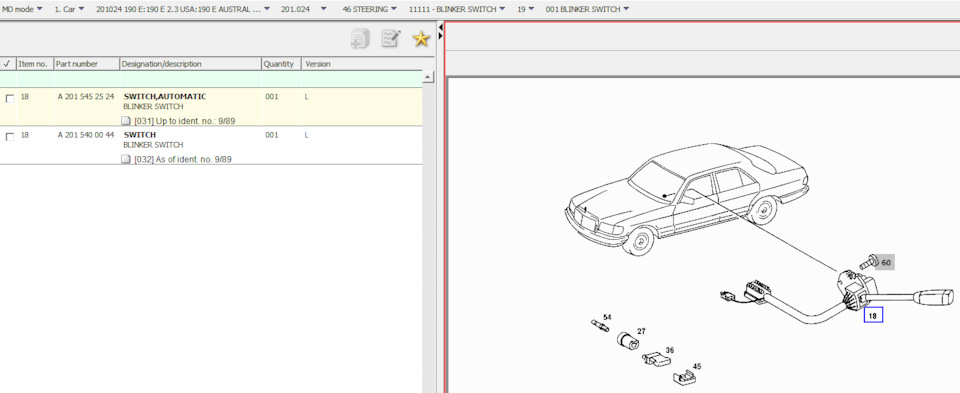Select callout 27 in the diagram
This screenshot has width=960, height=393.
641,331
